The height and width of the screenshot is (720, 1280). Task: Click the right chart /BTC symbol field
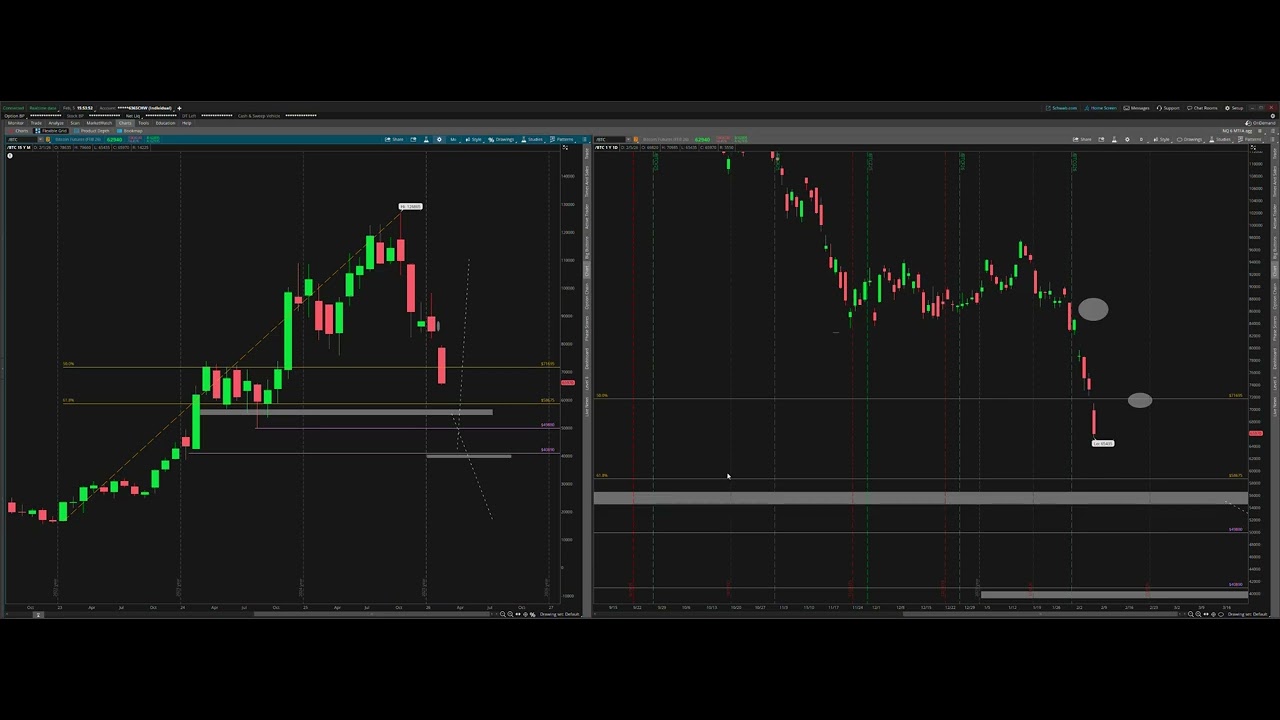tap(610, 139)
